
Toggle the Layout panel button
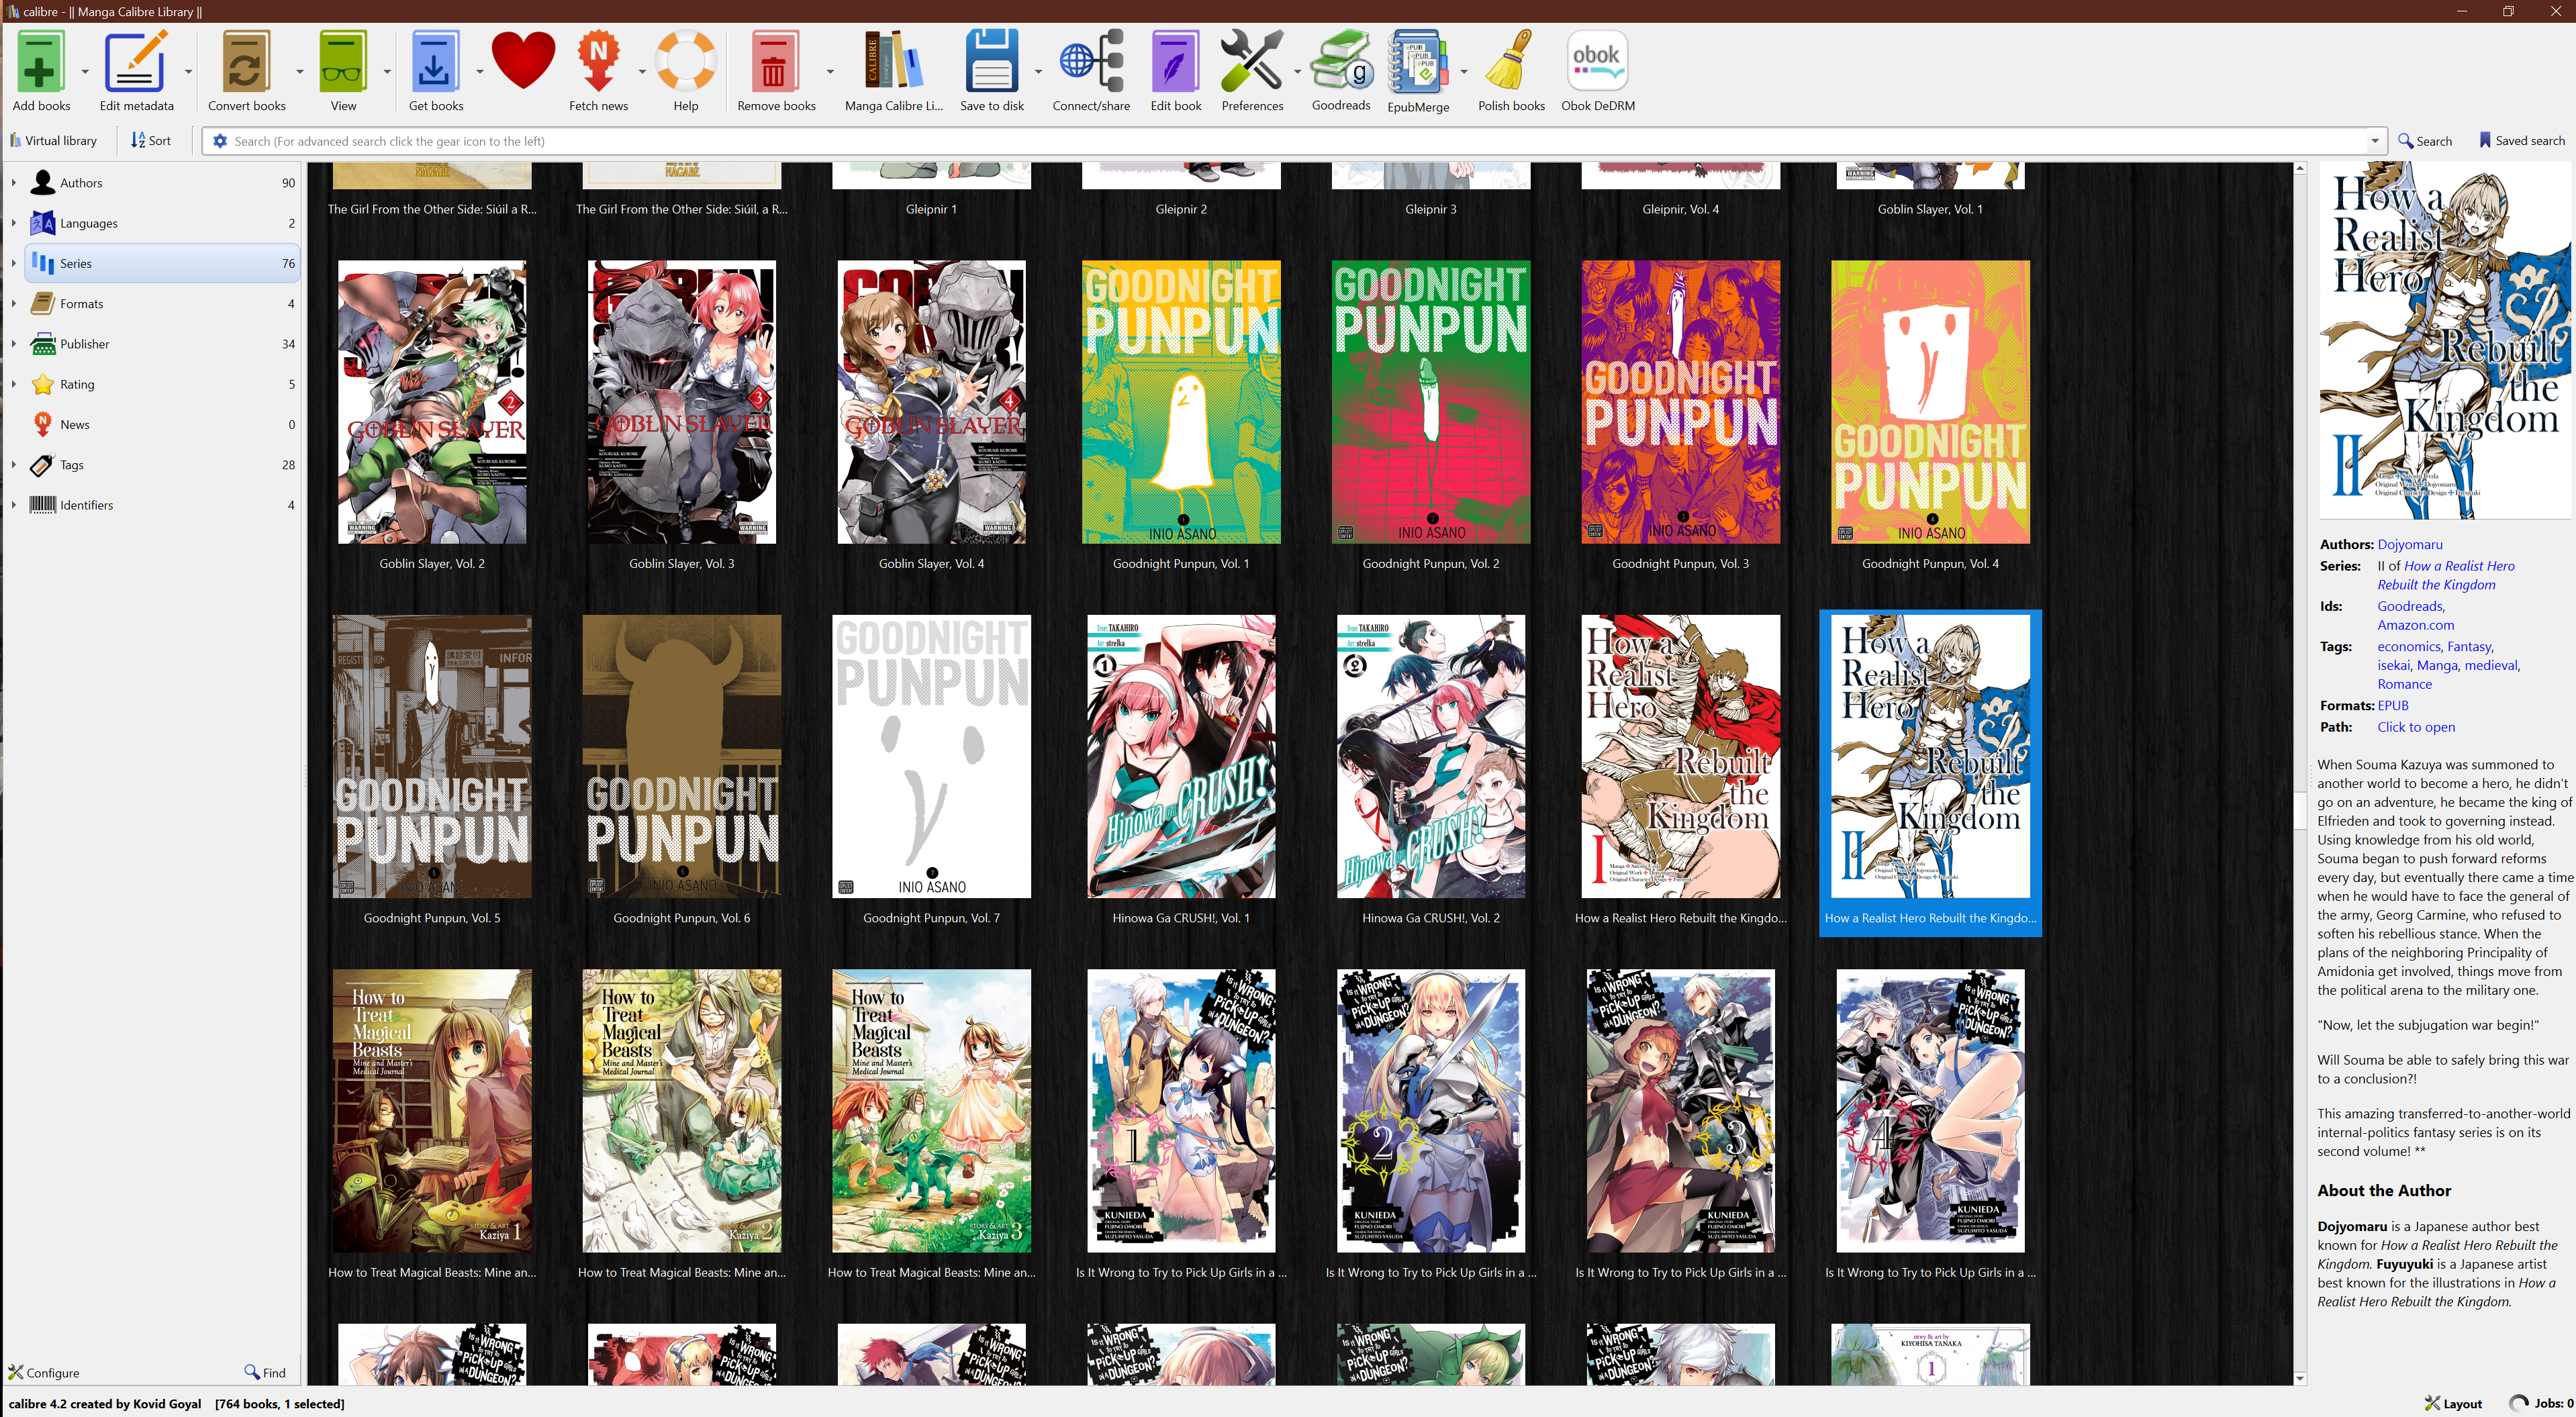pyautogui.click(x=2453, y=1403)
